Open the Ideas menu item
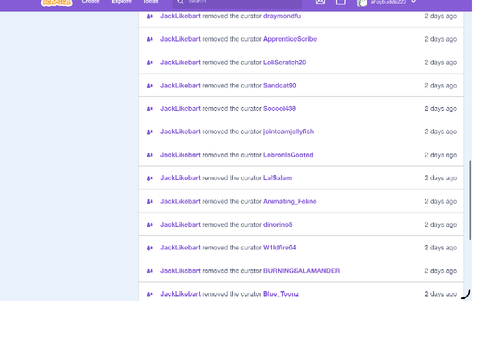This screenshot has width=480, height=360. pos(151,2)
